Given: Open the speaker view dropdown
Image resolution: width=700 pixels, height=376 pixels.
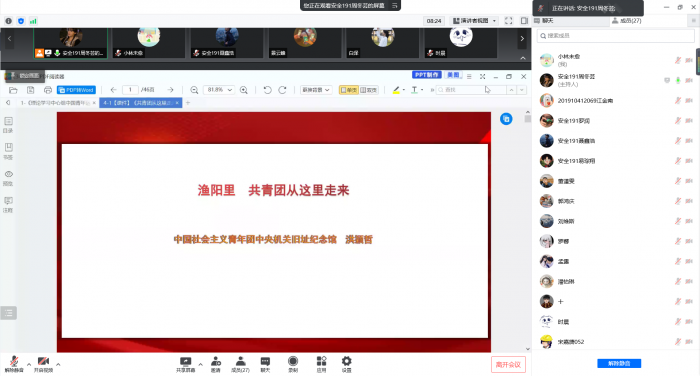Looking at the screenshot, I should coord(475,21).
